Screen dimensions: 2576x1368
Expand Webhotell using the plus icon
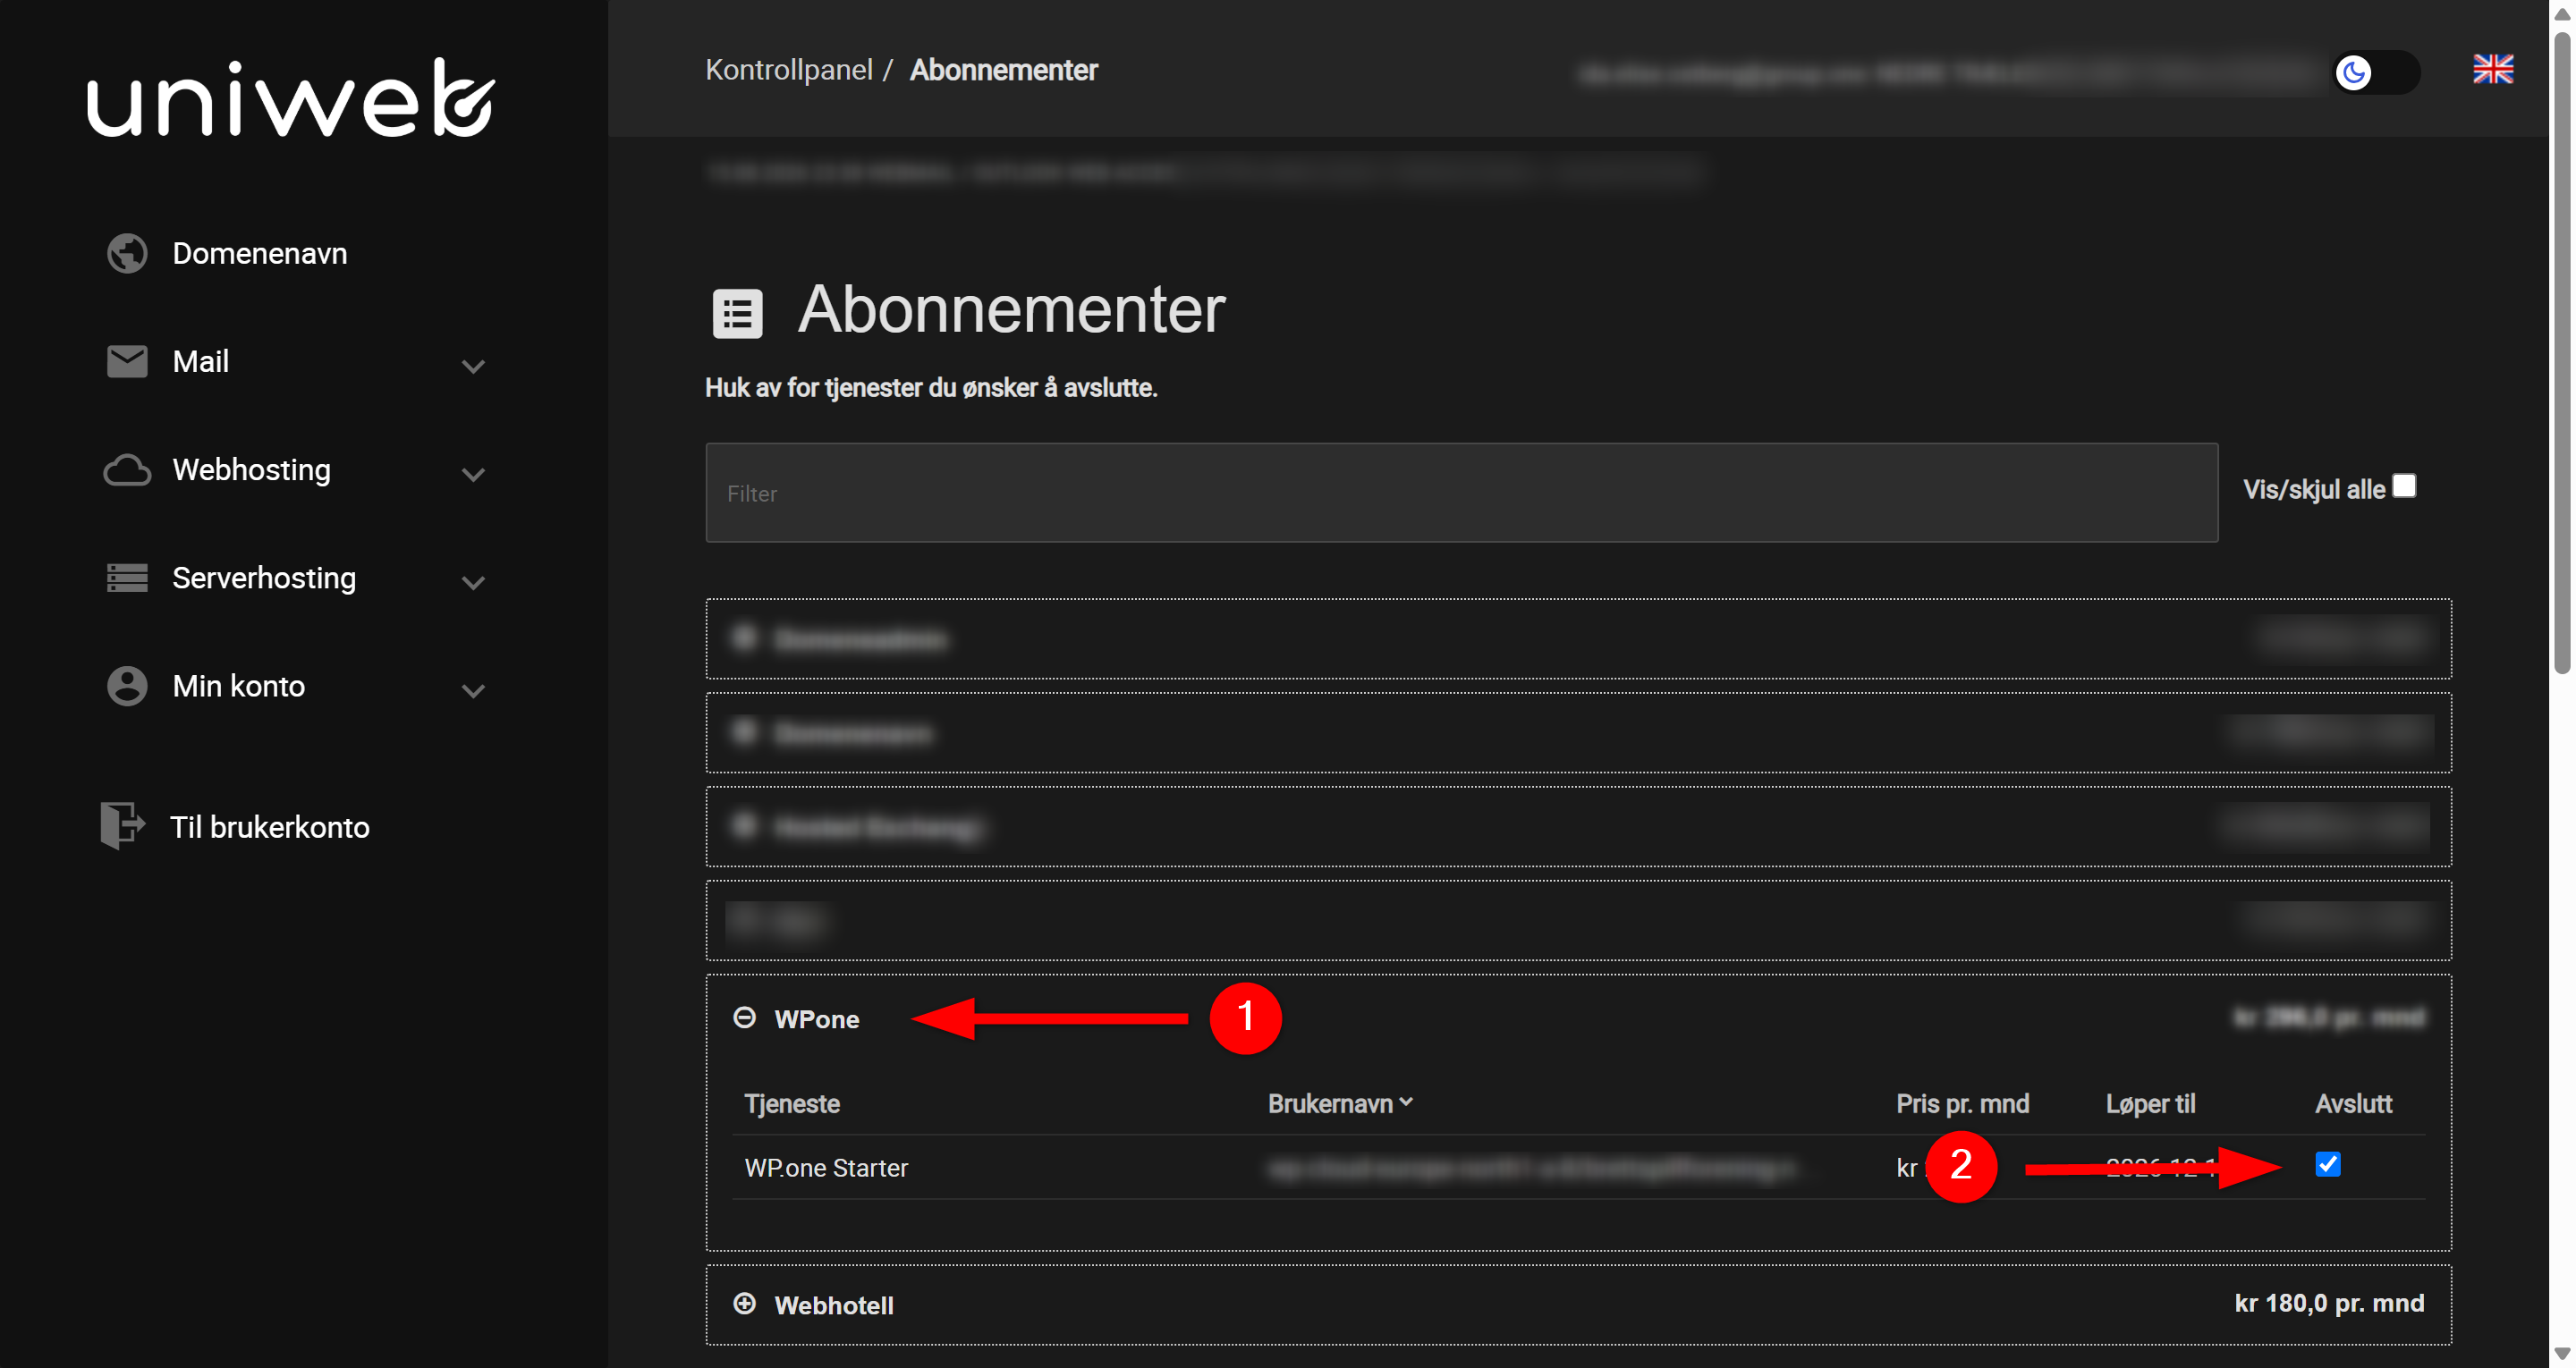[x=744, y=1304]
